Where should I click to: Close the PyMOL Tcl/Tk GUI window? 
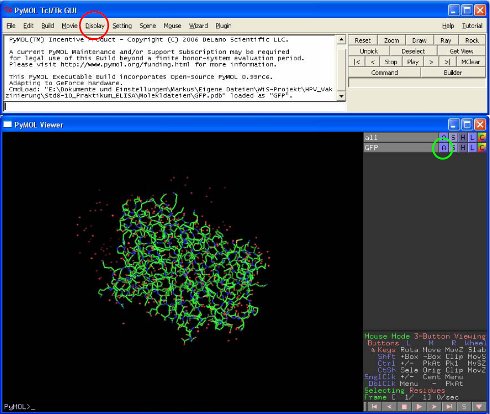click(x=480, y=10)
